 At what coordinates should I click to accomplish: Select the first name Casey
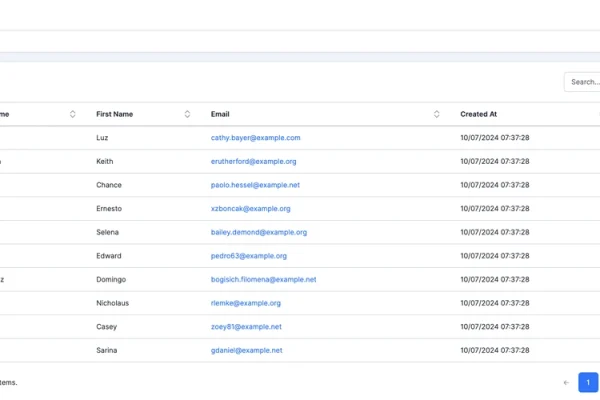[106, 327]
